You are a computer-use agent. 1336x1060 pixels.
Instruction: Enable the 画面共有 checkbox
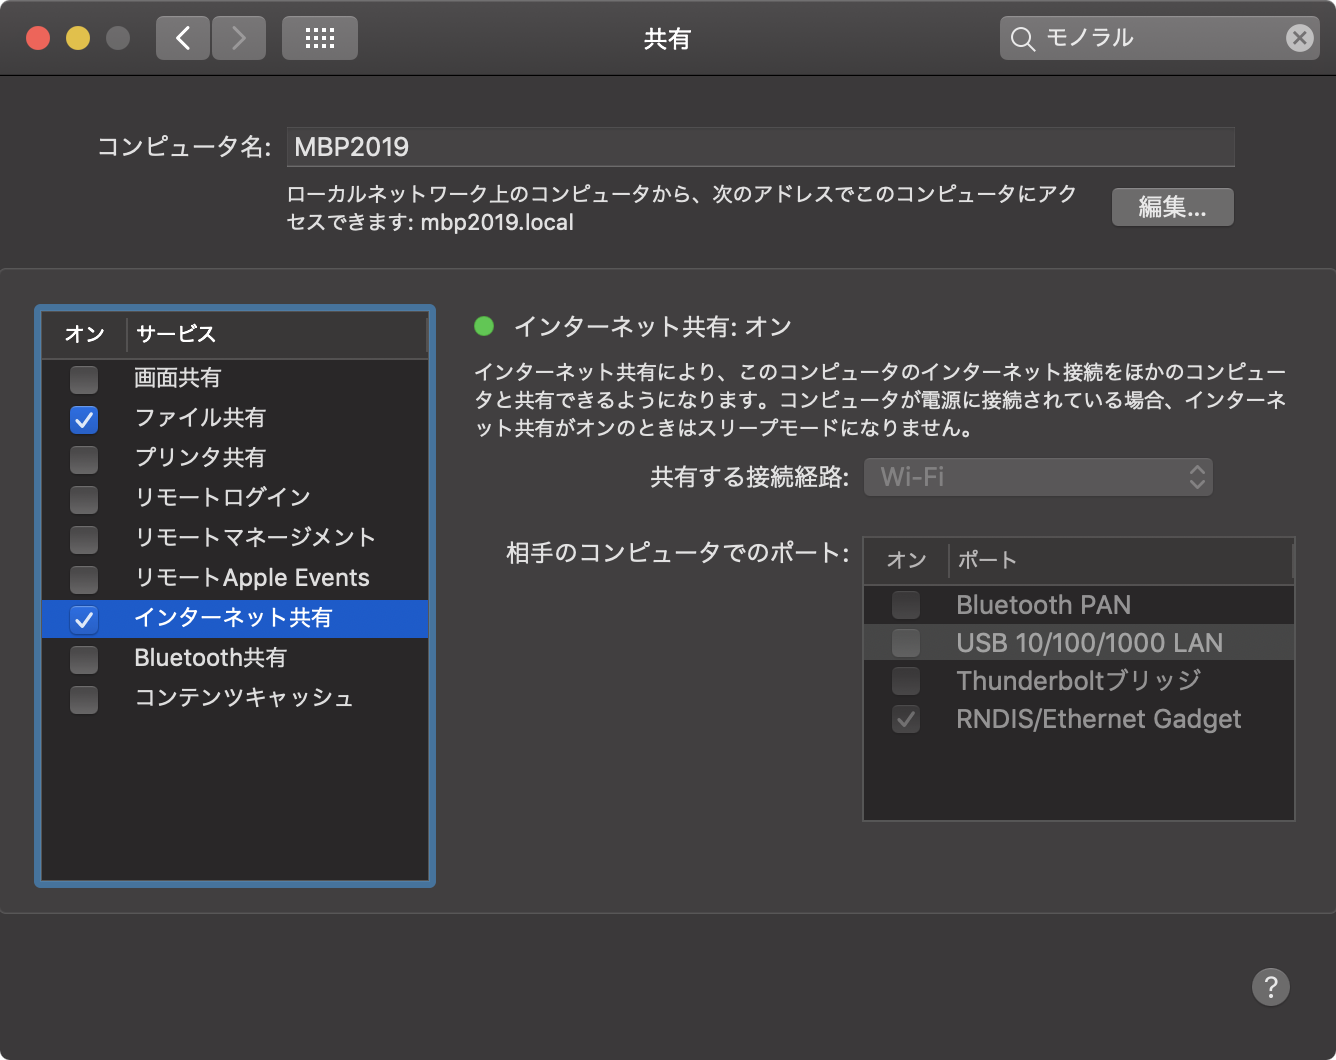click(x=84, y=380)
